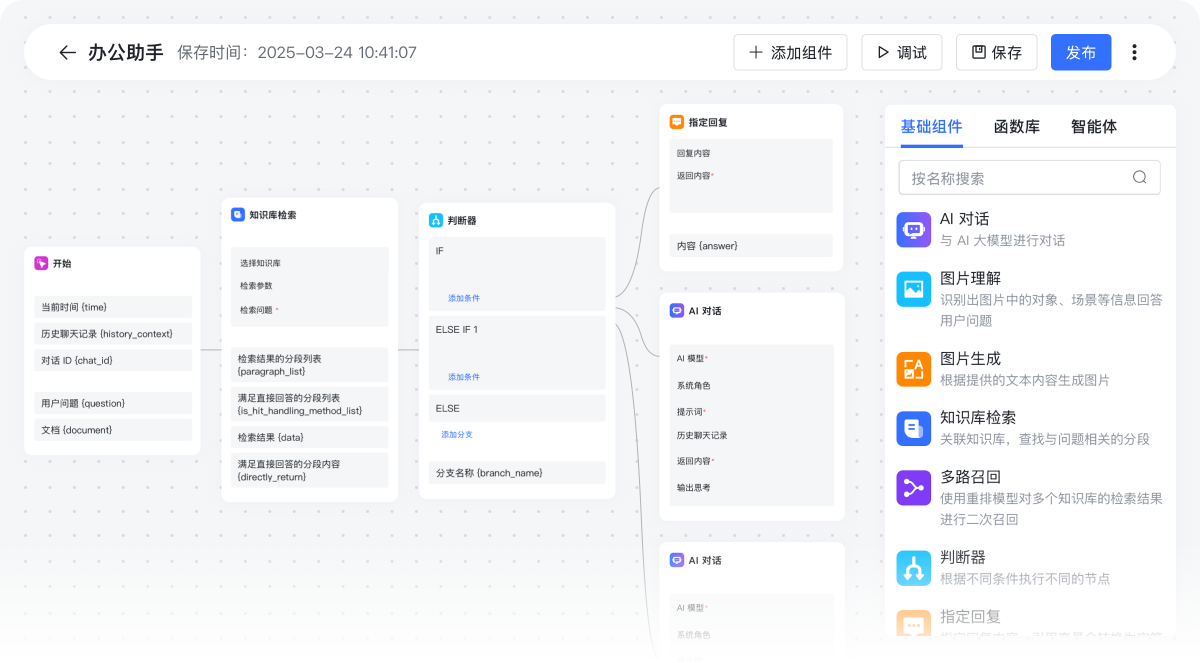Click the 指定回复 node icon on canvas
1200x663 pixels.
677,122
